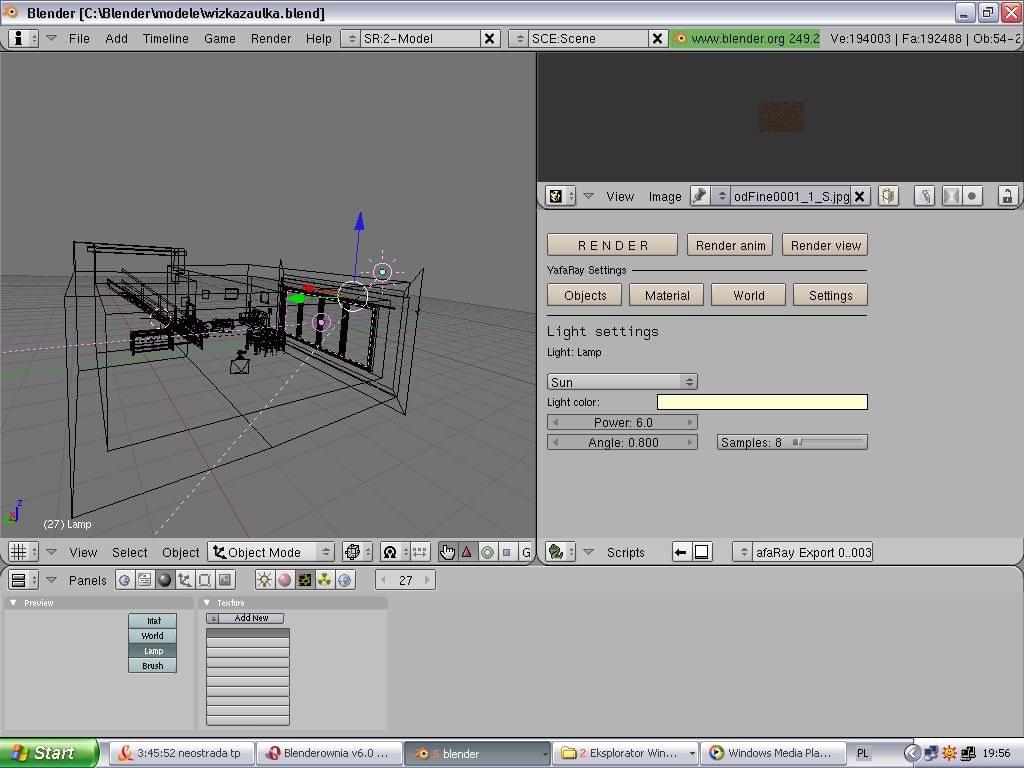Click the RENDER button
This screenshot has width=1024, height=768.
point(612,245)
